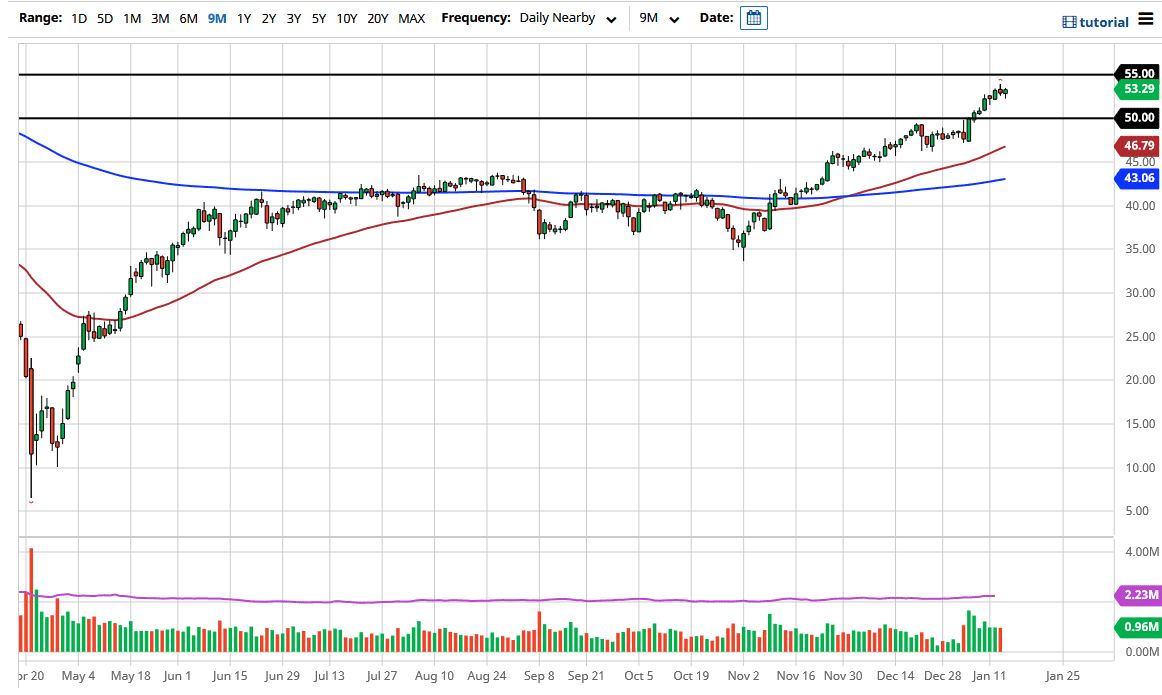
Task: Click the purple 2.23M volume average label
Action: (x=1137, y=596)
